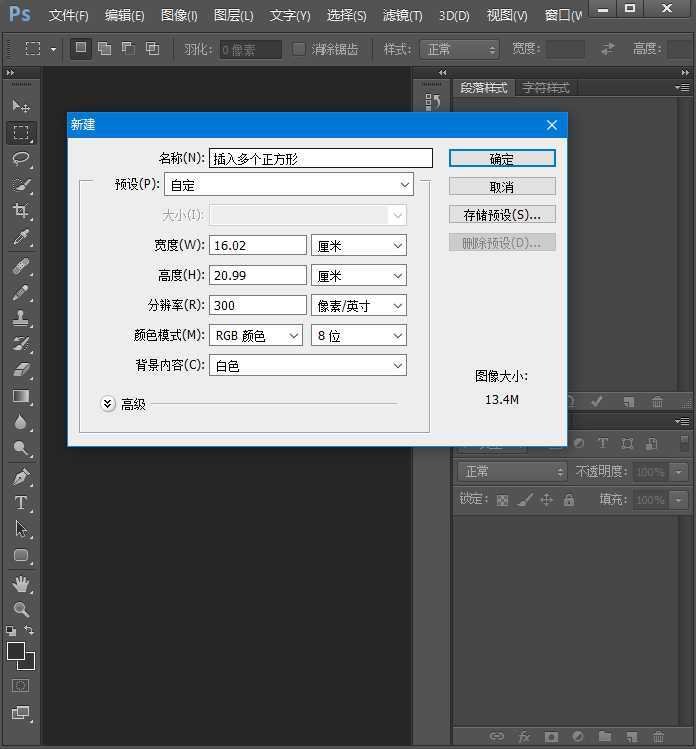Switch to the 字符样式 tab
This screenshot has height=749, width=696.
coord(545,88)
